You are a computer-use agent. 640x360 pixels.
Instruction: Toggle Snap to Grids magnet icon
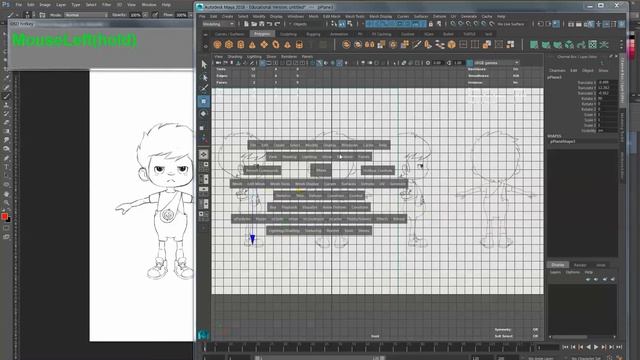(453, 24)
